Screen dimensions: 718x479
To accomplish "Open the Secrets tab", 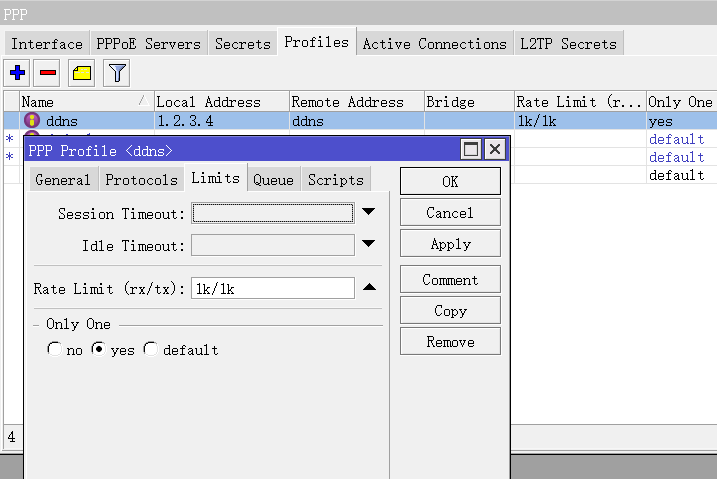I will (242, 44).
